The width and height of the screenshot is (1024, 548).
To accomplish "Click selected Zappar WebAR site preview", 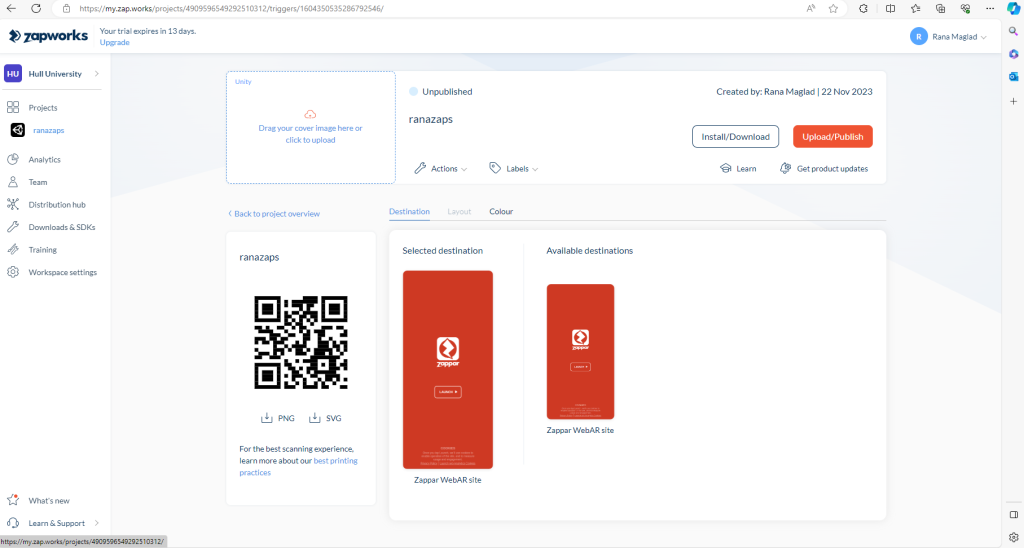I will (448, 370).
